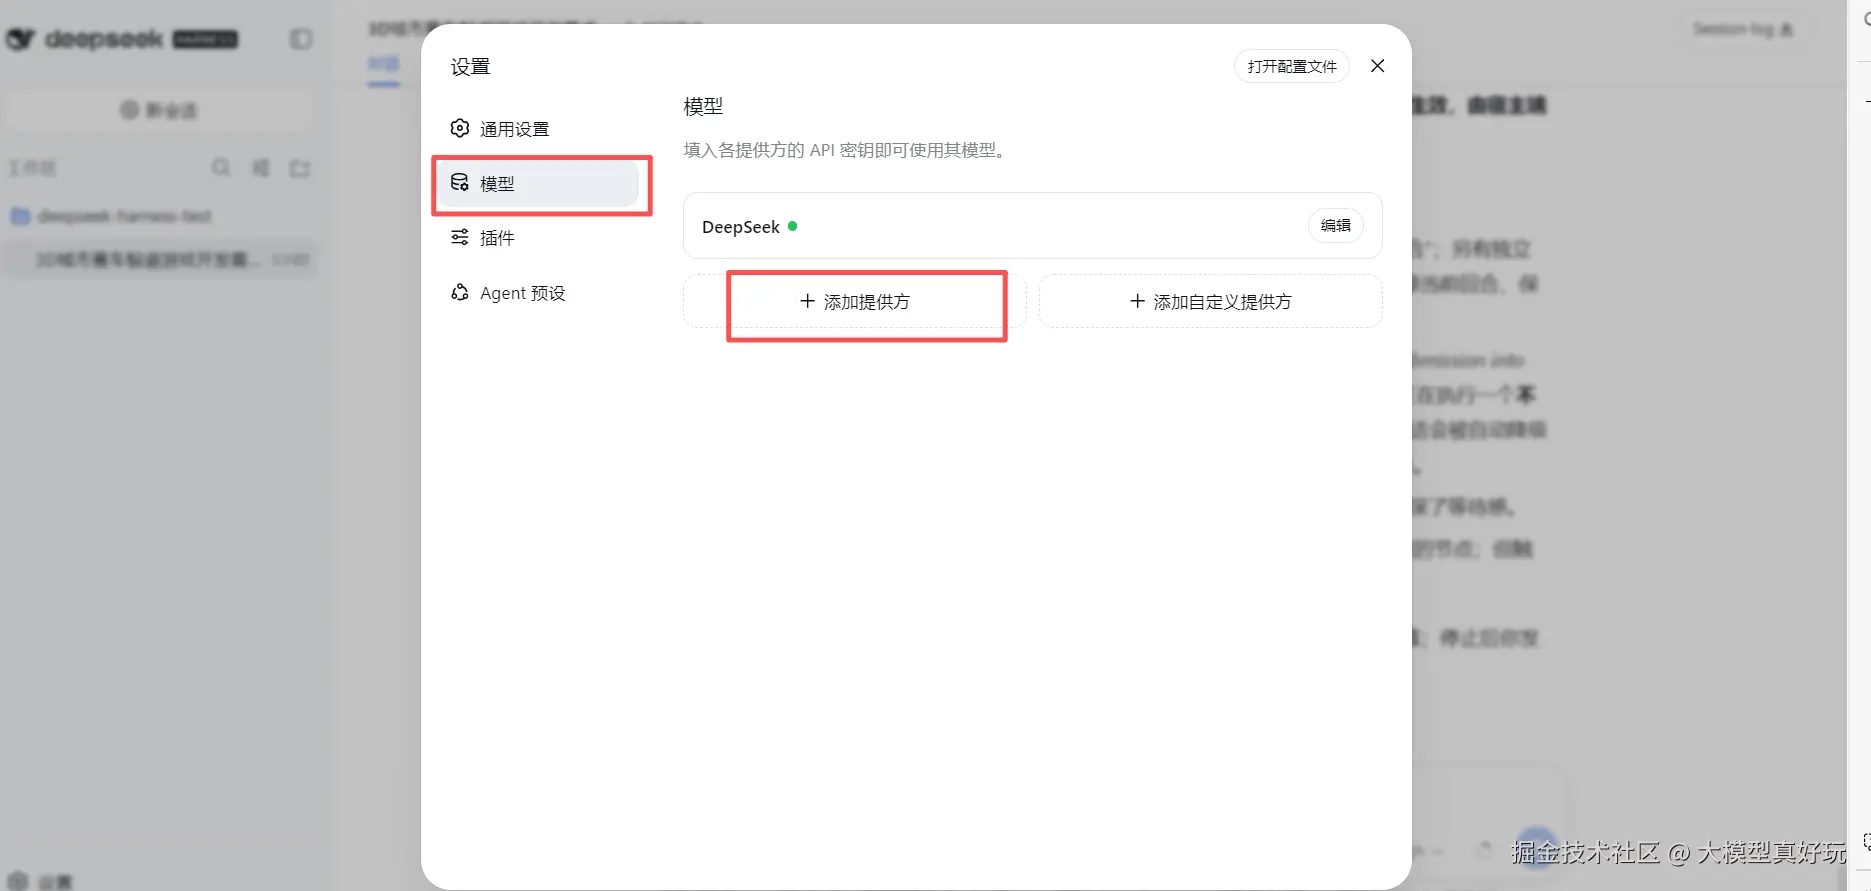Click the text 填入各提供方的 API 密钥即可使用其模型
This screenshot has width=1871, height=891.
844,150
